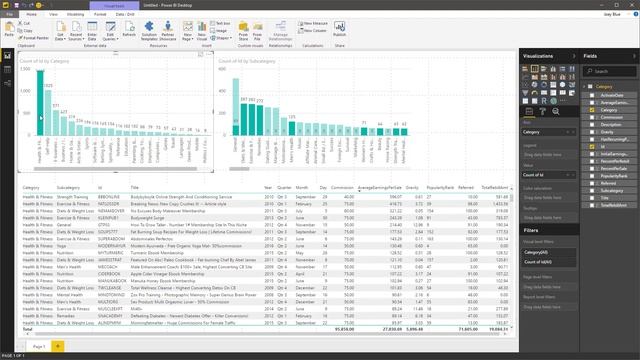640x360 pixels.
Task: Activate the Format Painter tool
Action: pos(33,38)
